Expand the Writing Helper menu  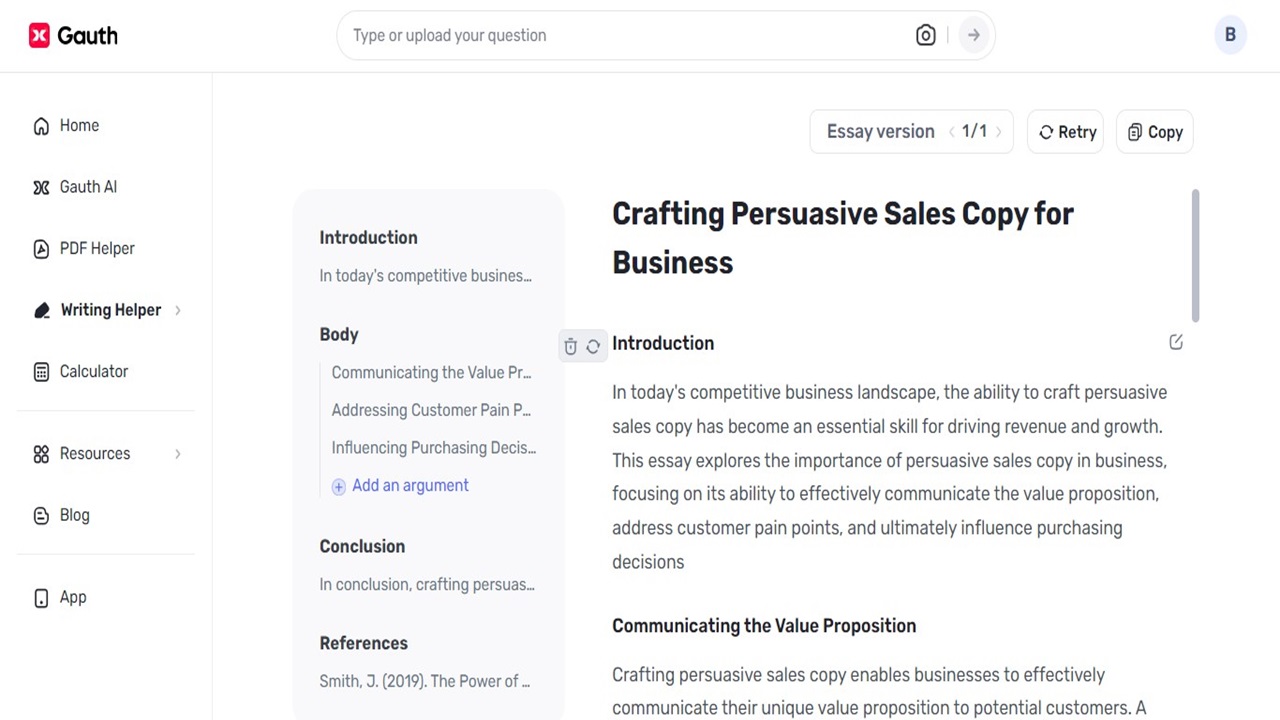[111, 310]
